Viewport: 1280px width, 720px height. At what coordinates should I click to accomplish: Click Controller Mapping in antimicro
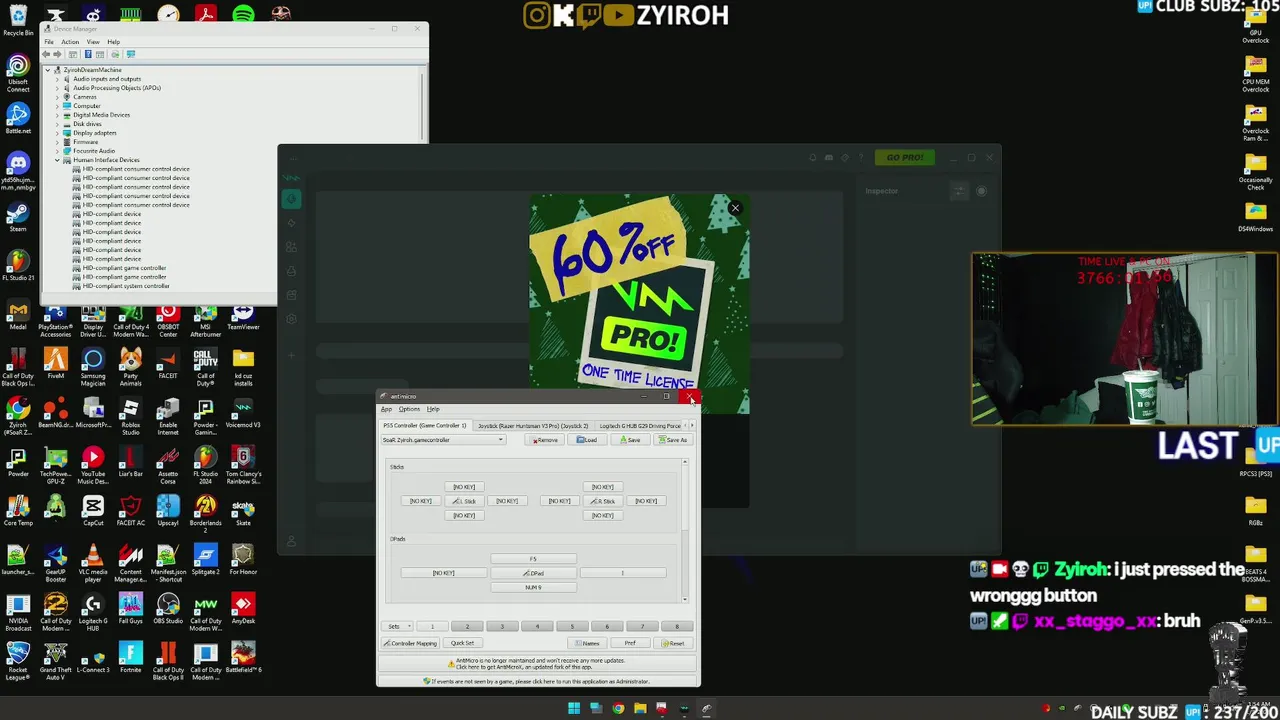click(410, 643)
